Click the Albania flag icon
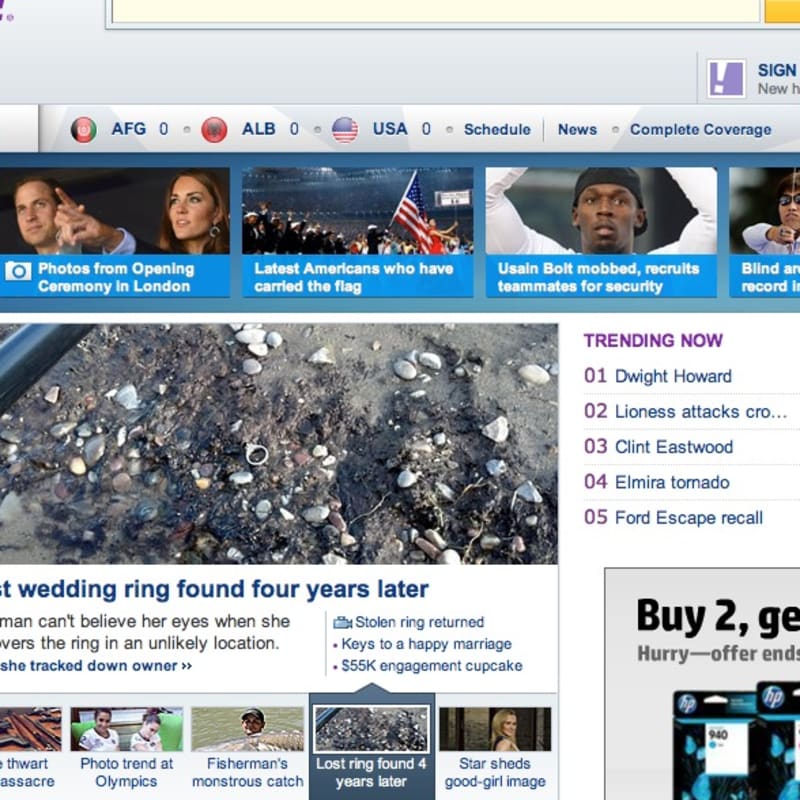 [x=214, y=130]
